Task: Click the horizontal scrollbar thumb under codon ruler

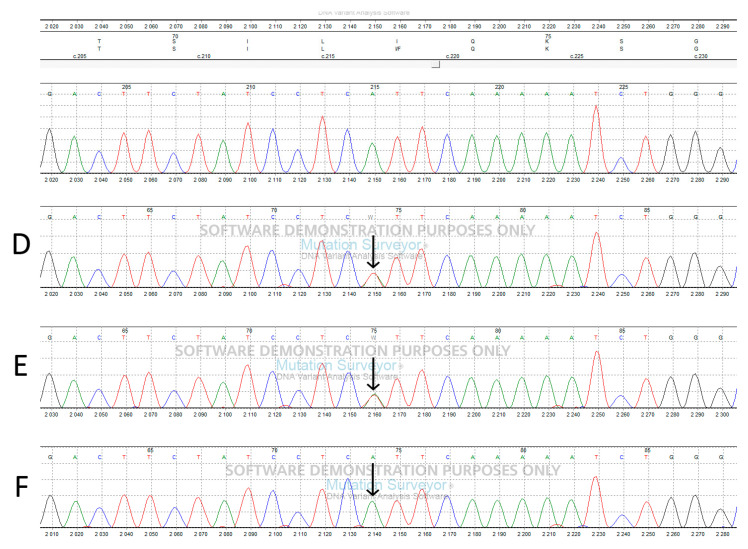Action: point(436,64)
